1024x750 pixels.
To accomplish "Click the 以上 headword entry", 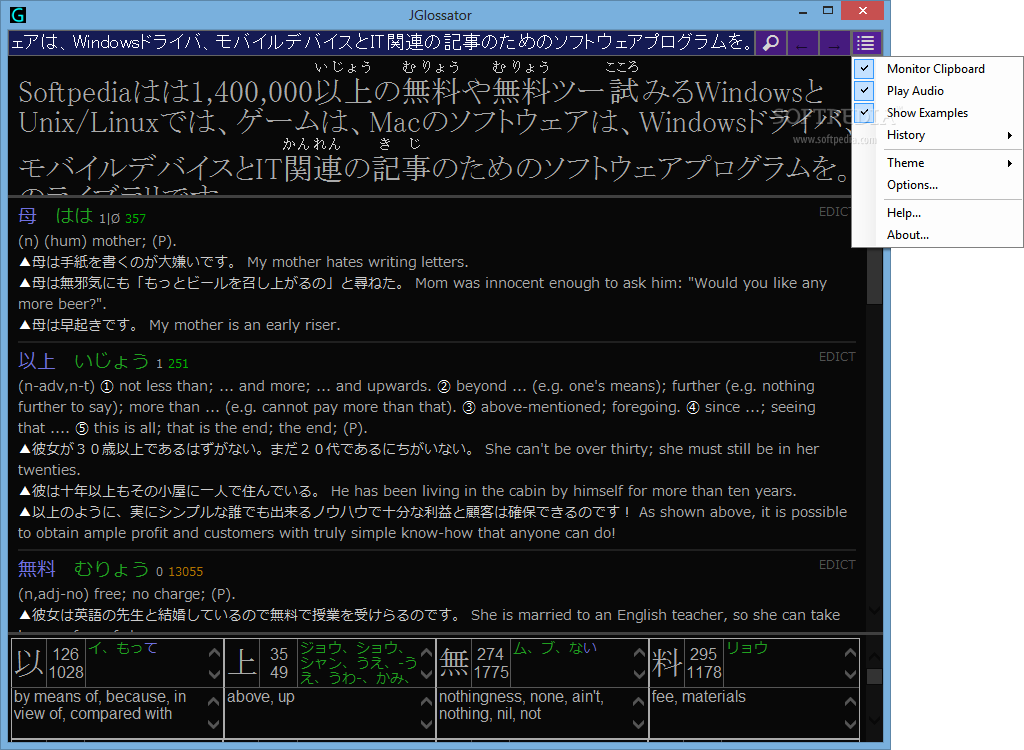I will 37,361.
